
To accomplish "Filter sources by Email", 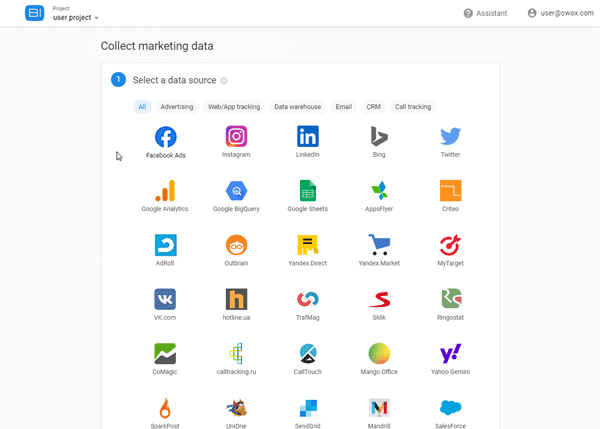I will coord(344,107).
